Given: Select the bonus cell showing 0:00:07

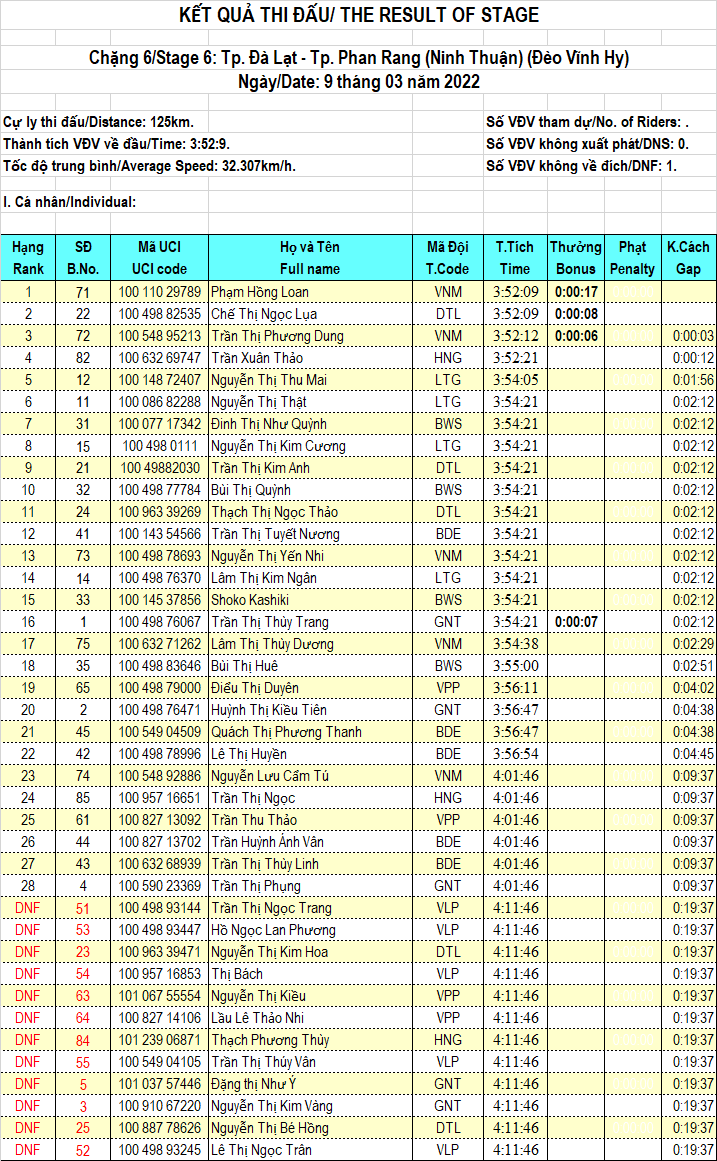Looking at the screenshot, I should [576, 622].
